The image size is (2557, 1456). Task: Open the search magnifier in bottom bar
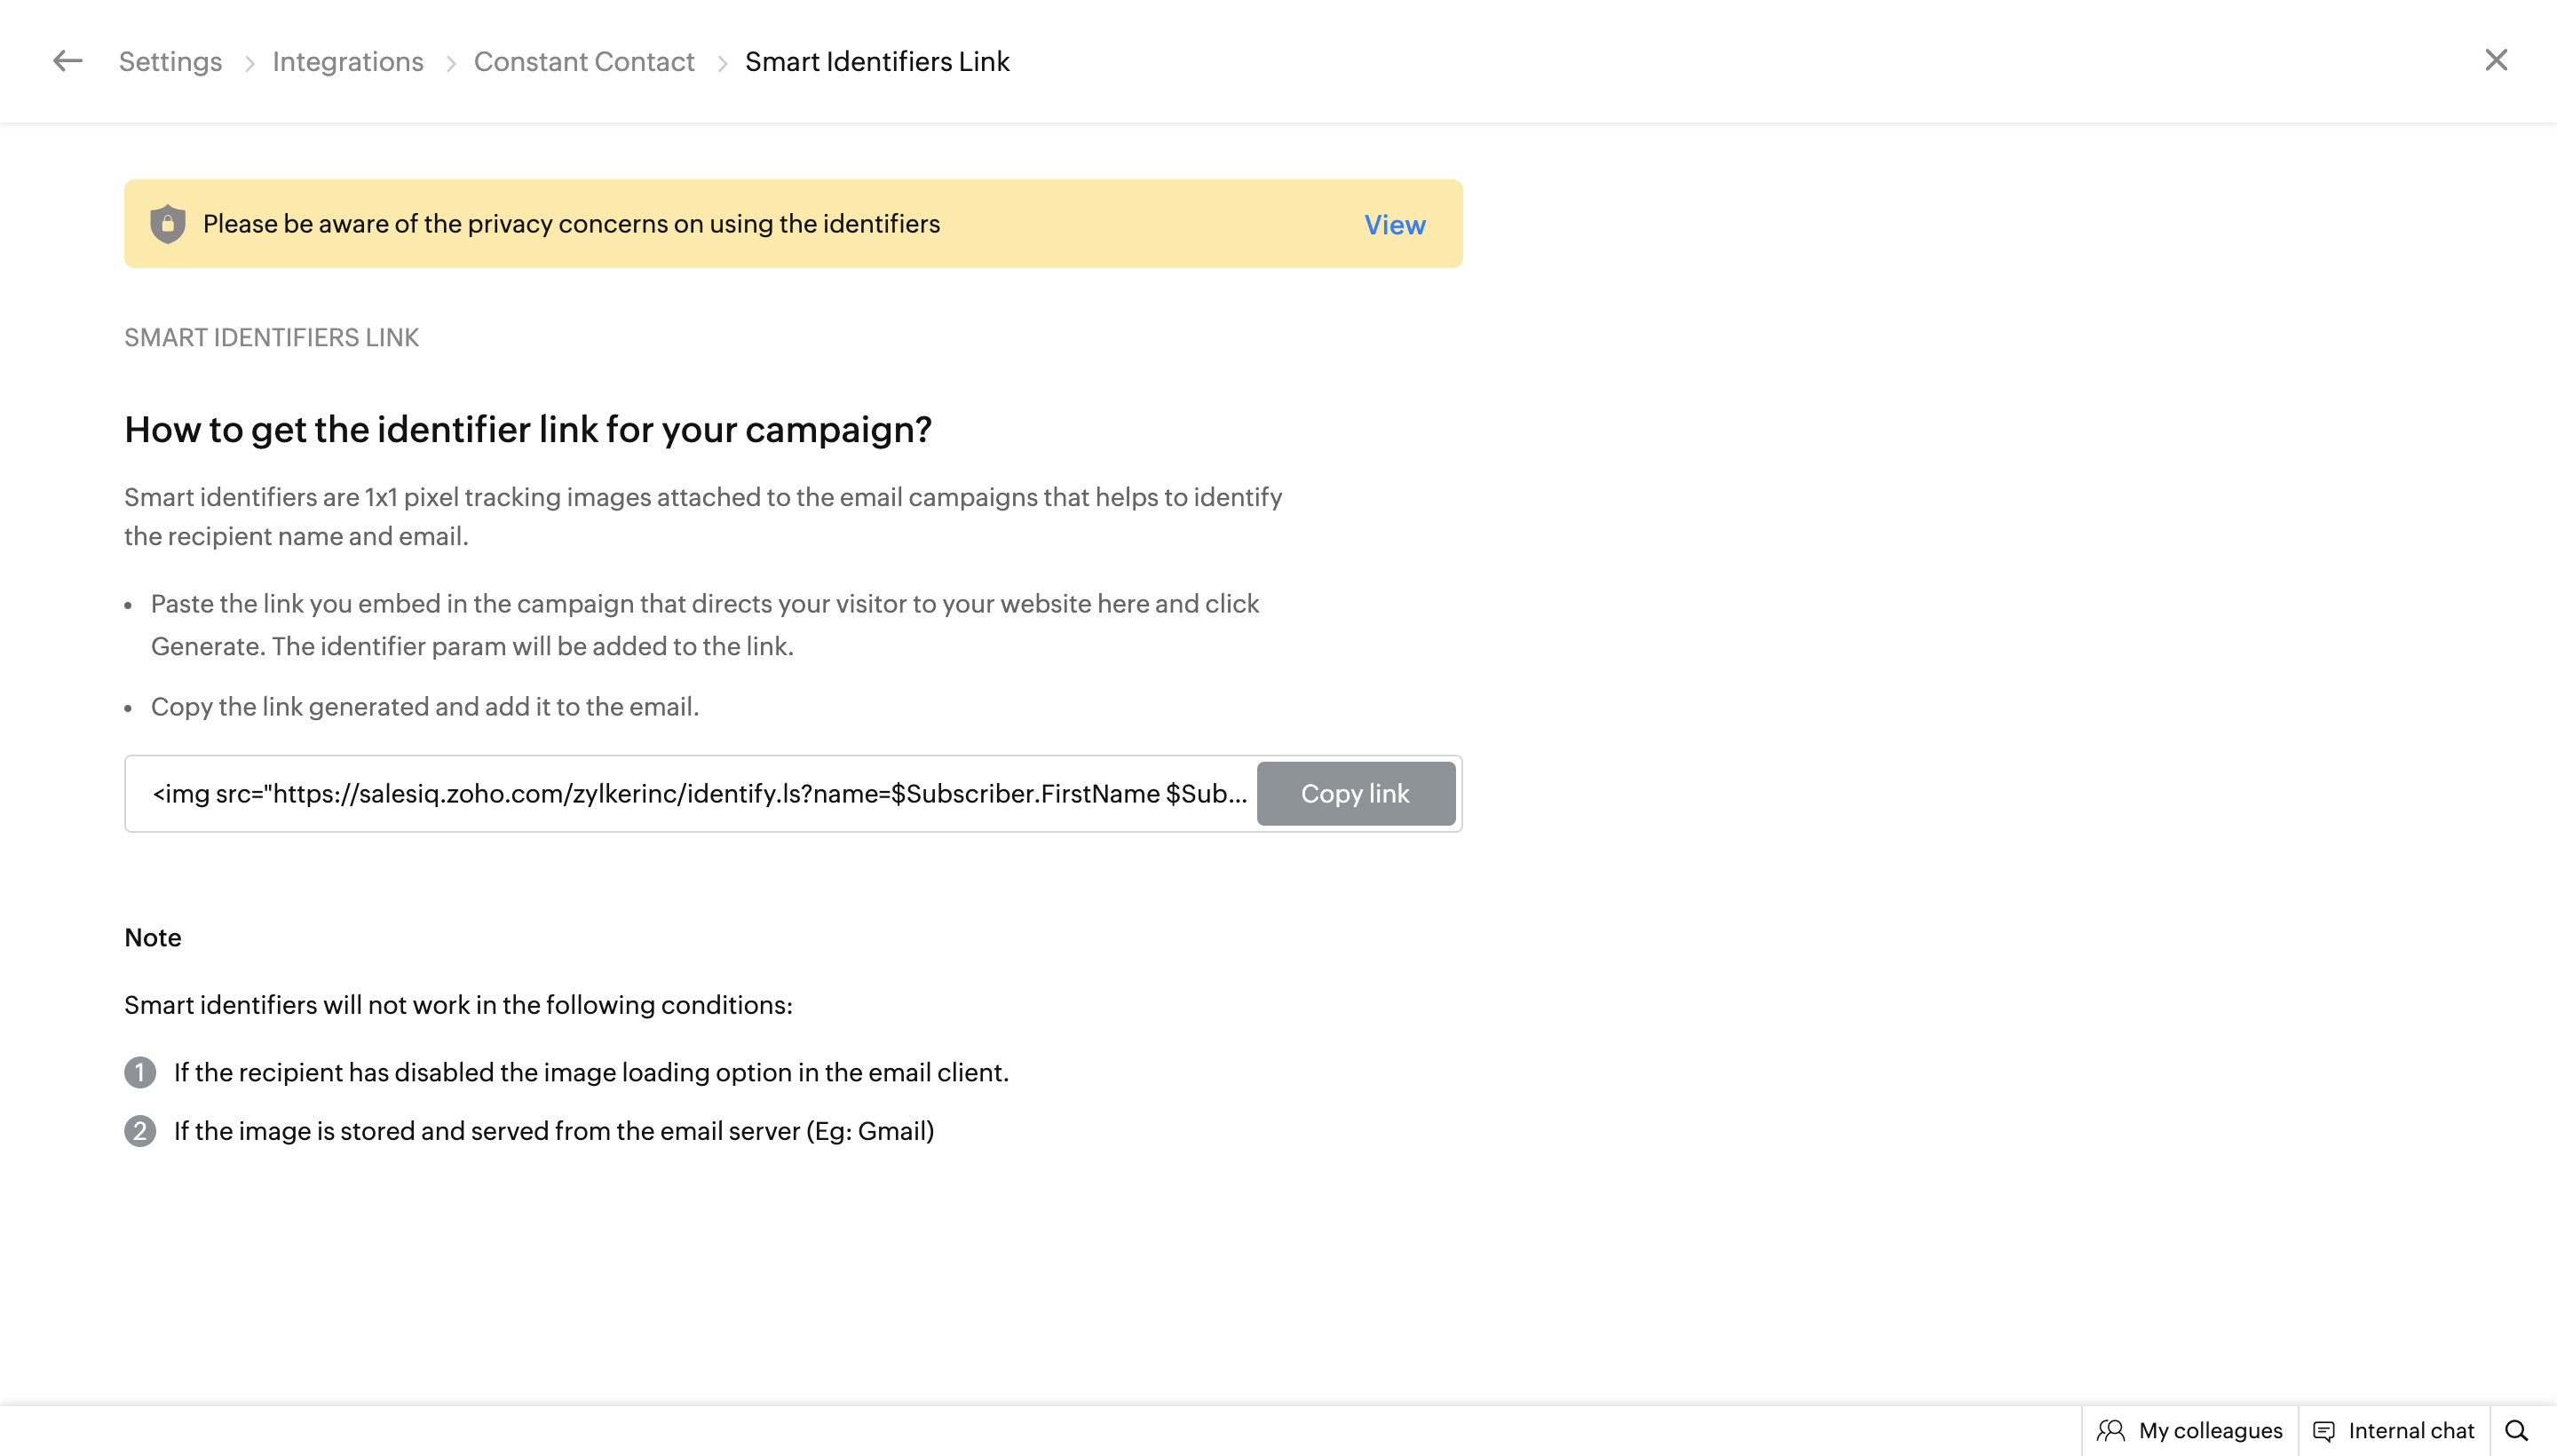point(2516,1431)
